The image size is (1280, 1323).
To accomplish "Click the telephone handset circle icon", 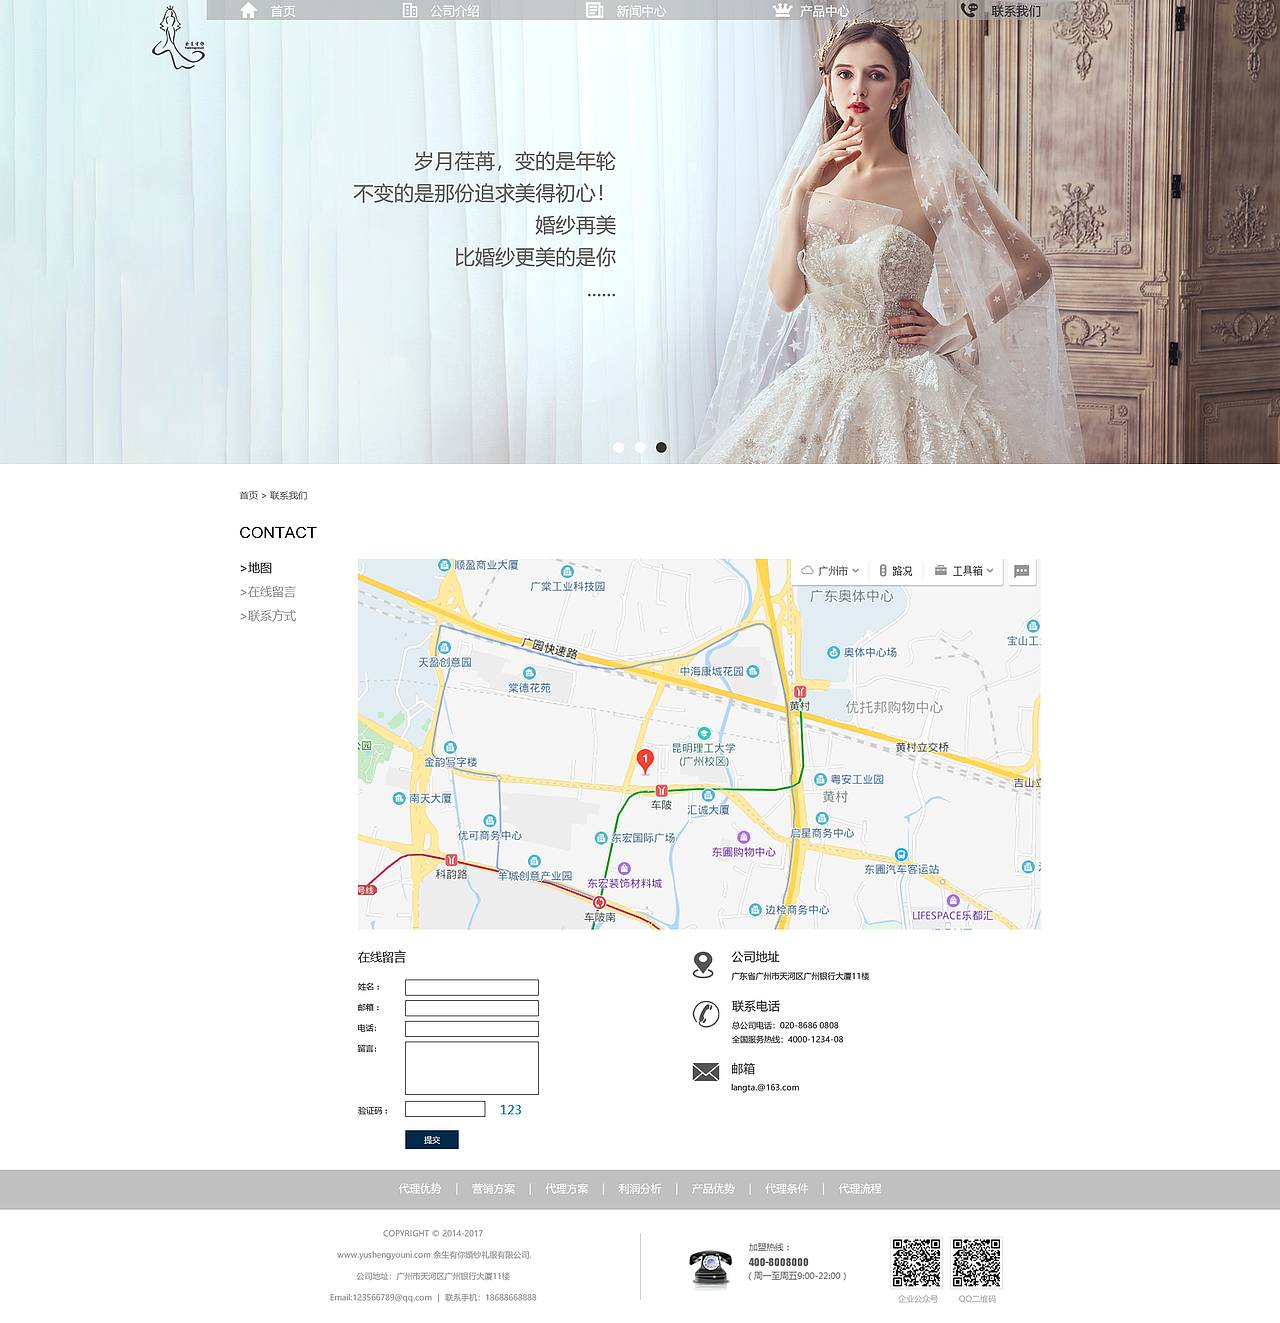I will click(706, 1014).
